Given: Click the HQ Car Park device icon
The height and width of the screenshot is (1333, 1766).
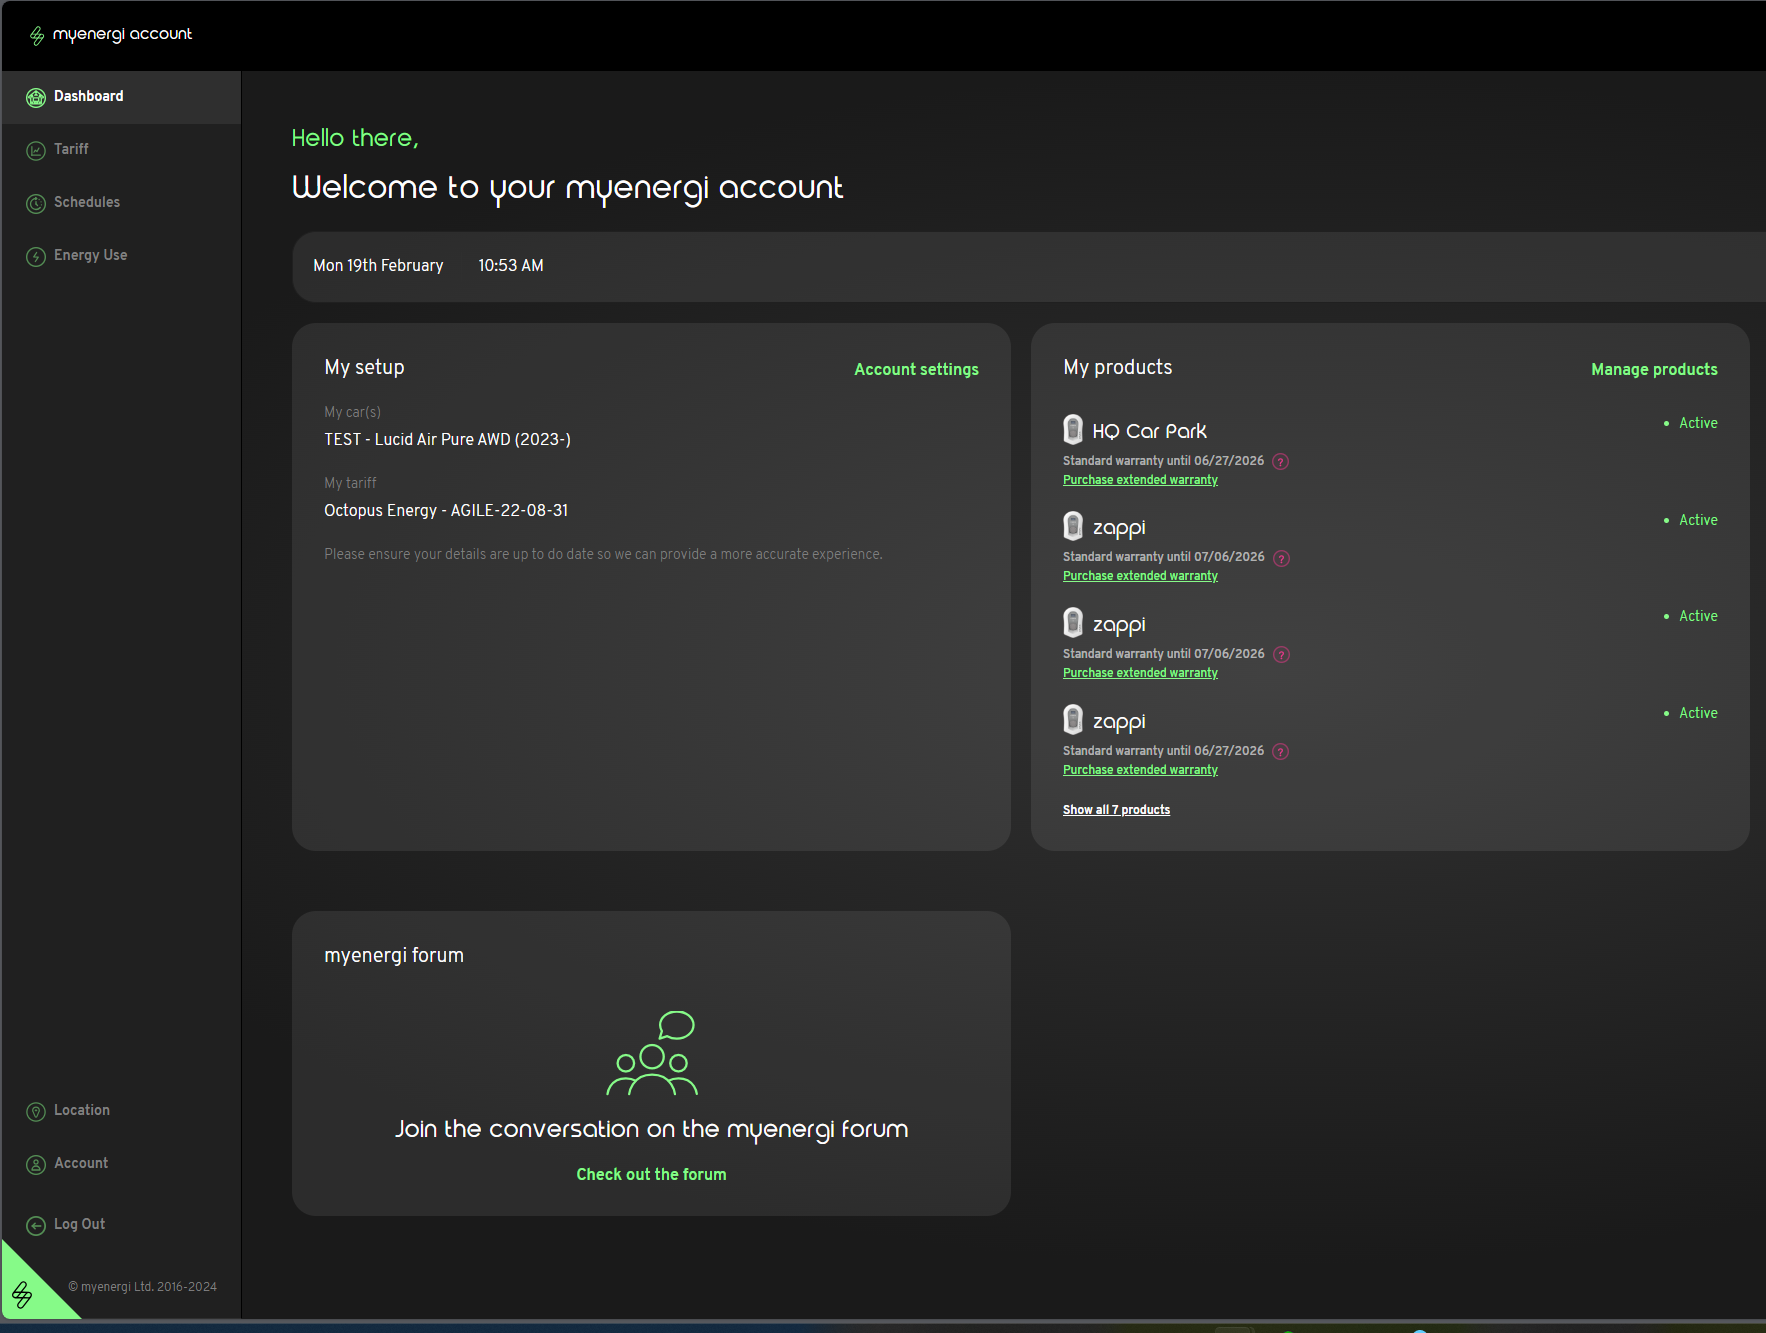Looking at the screenshot, I should click(x=1073, y=429).
